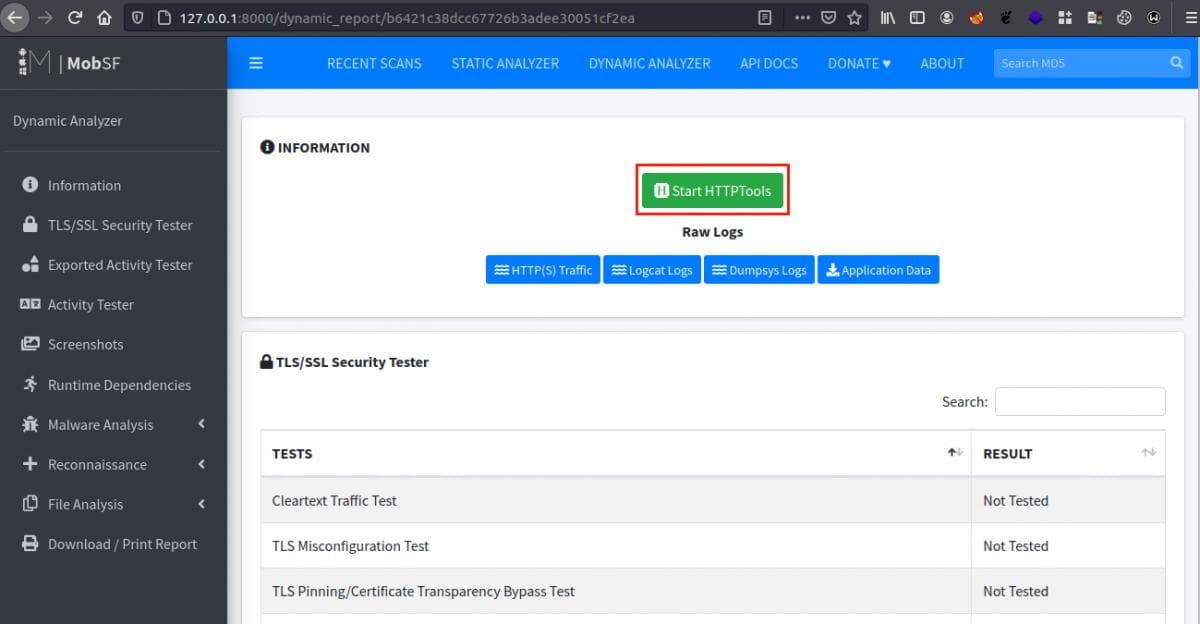Open the Firefox application menu icon
Viewport: 1200px width, 624px height.
point(1184,18)
